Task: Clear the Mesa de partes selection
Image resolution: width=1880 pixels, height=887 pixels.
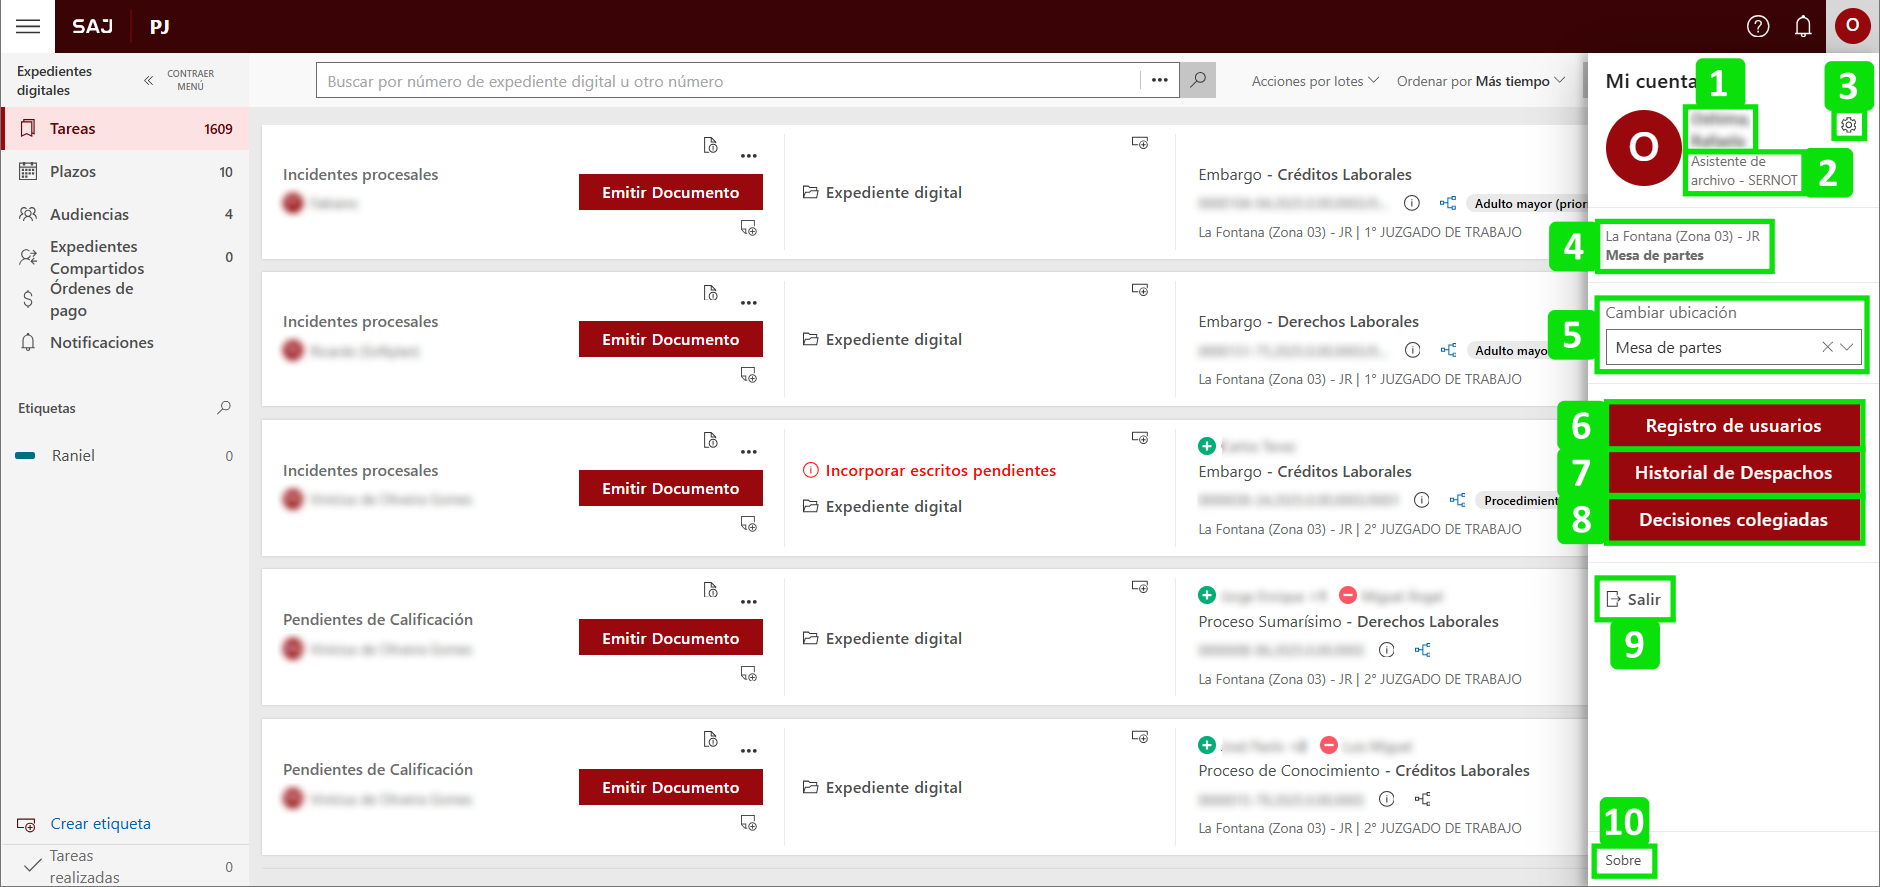Action: tap(1827, 347)
